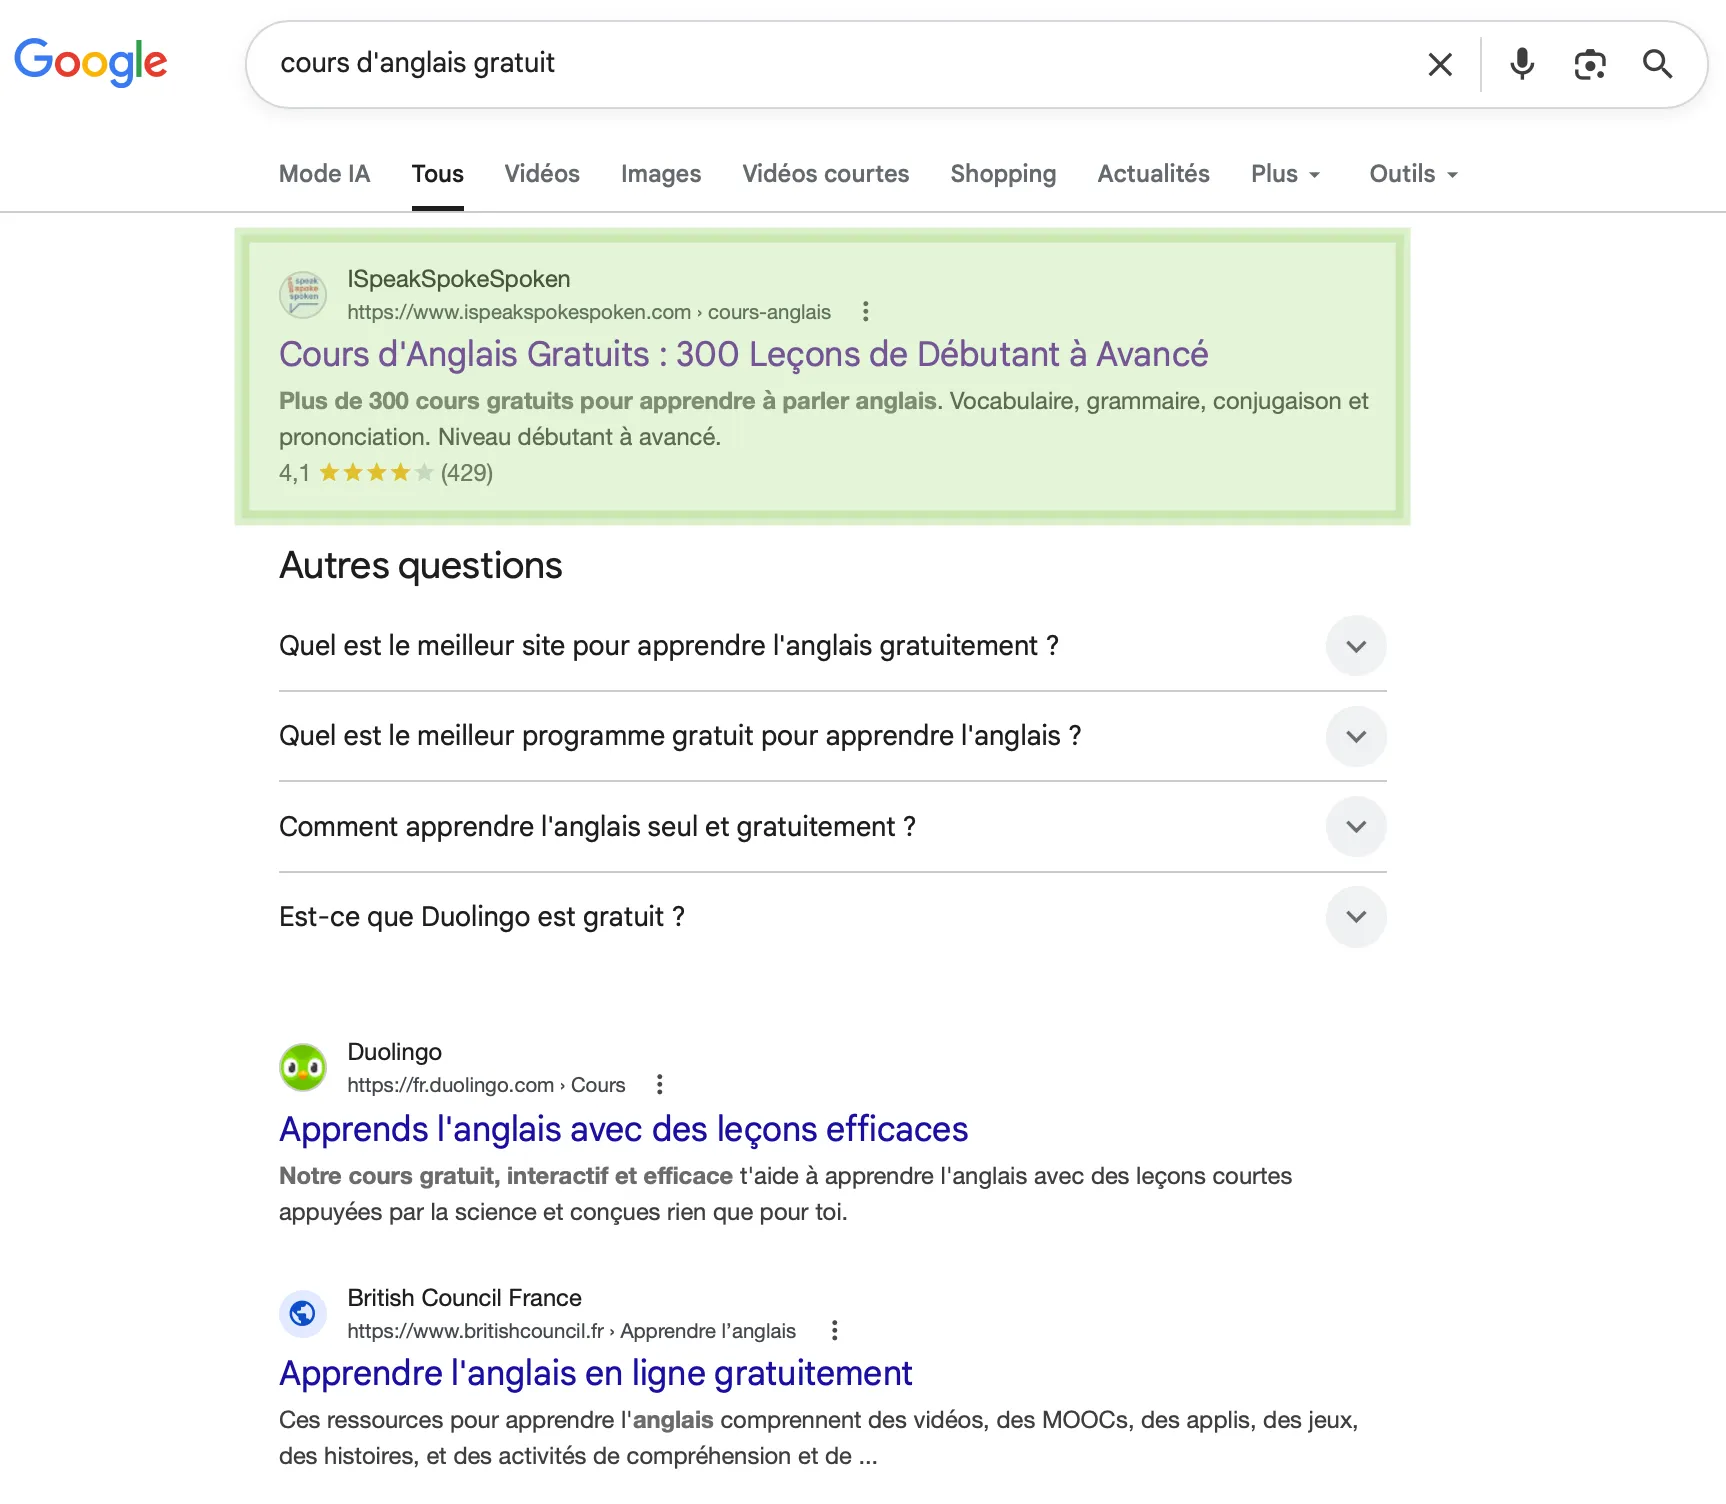Expand 'Comment apprendre l'anglais seul et gratuitement ?'
Viewport: 1726px width, 1504px height.
coord(1356,826)
